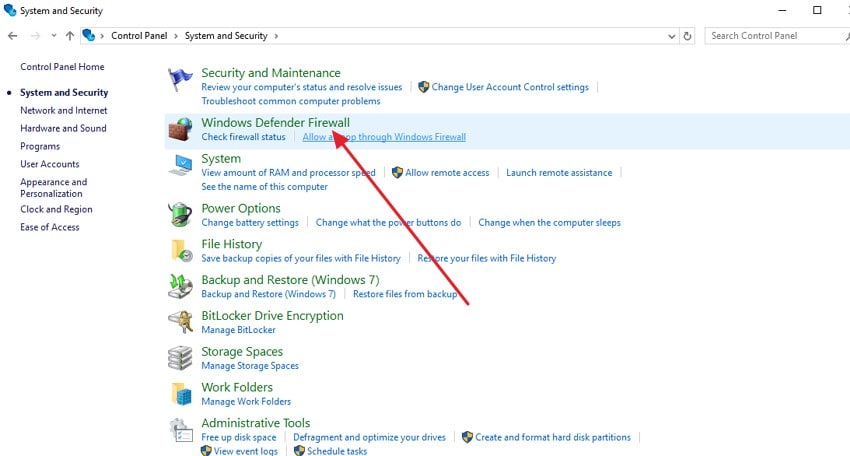Open File History heading
850x456 pixels.
pos(232,244)
